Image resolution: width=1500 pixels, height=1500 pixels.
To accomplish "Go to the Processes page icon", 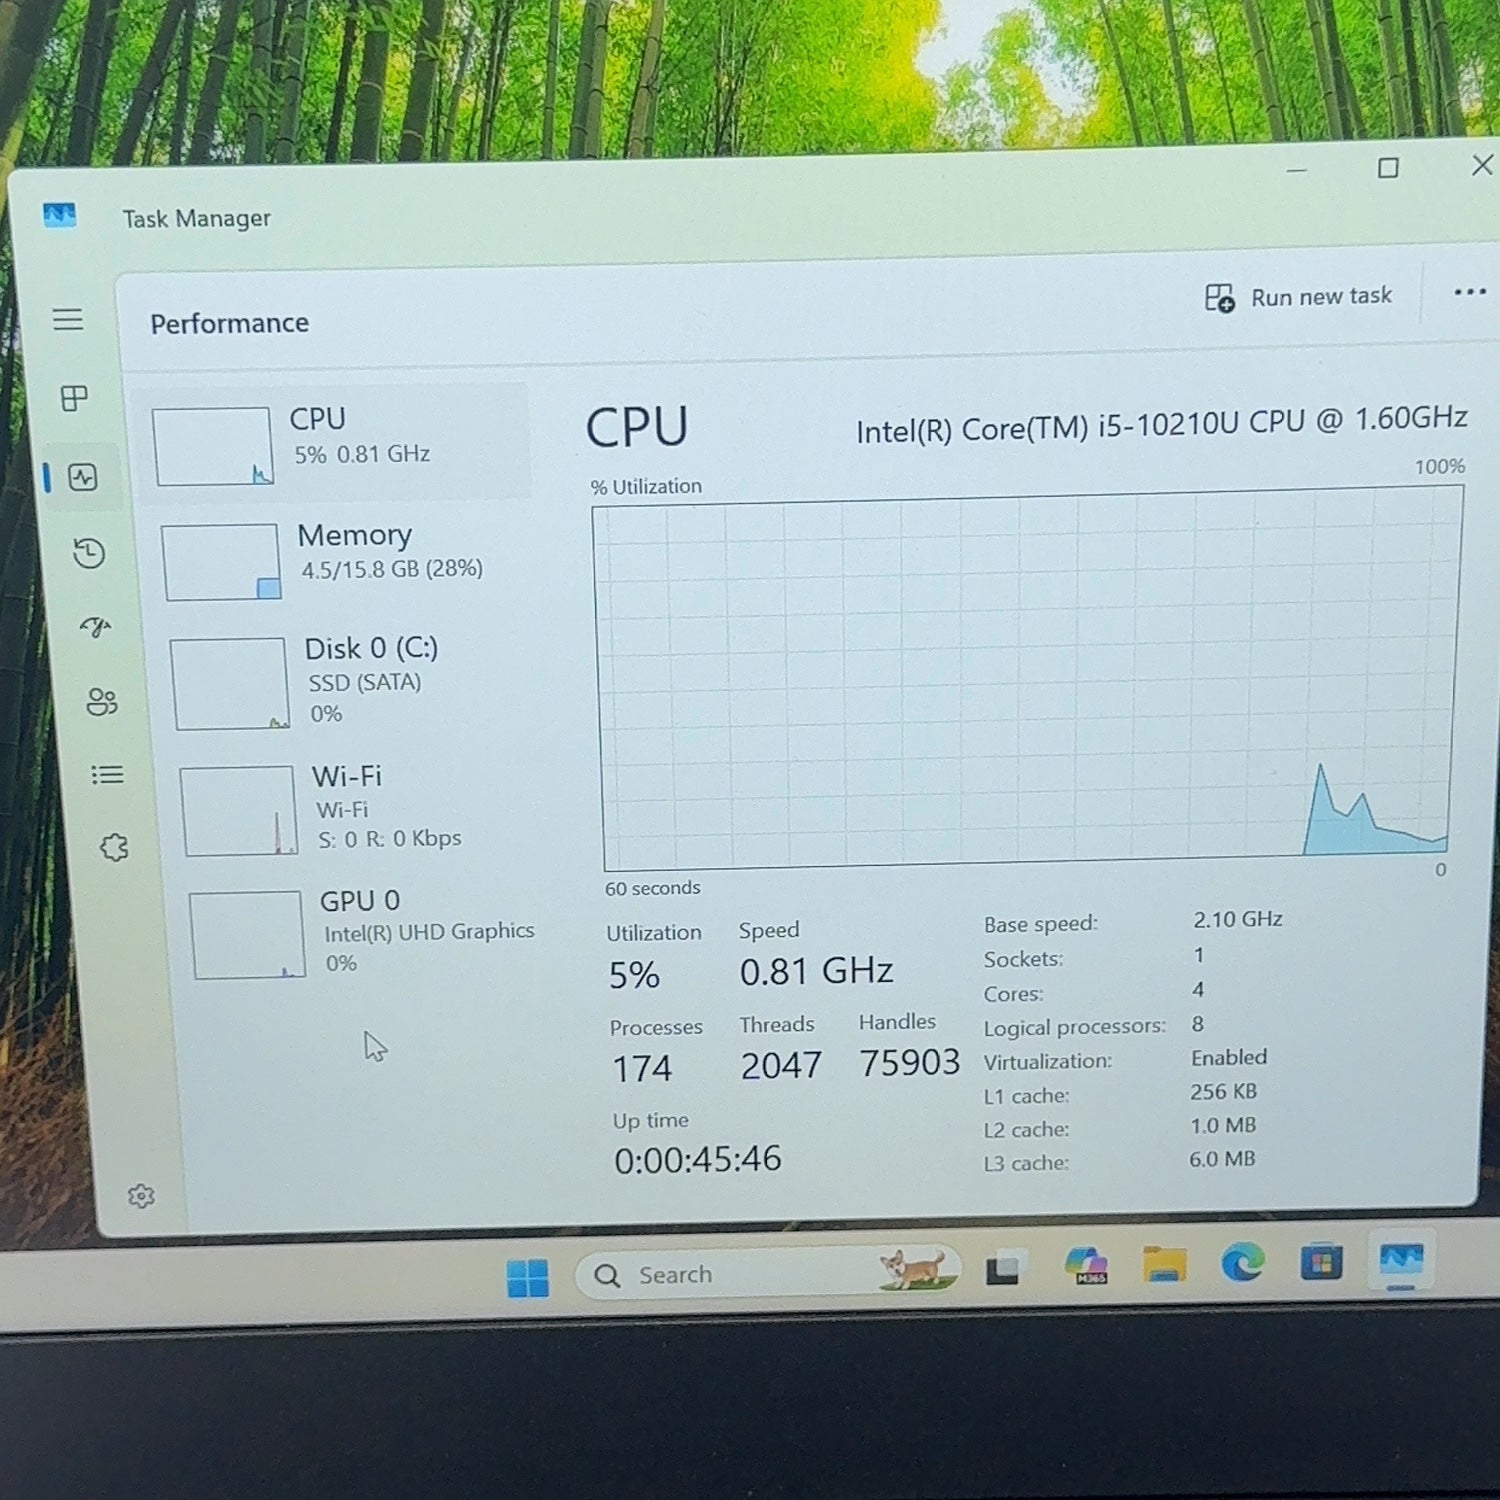I will 75,398.
